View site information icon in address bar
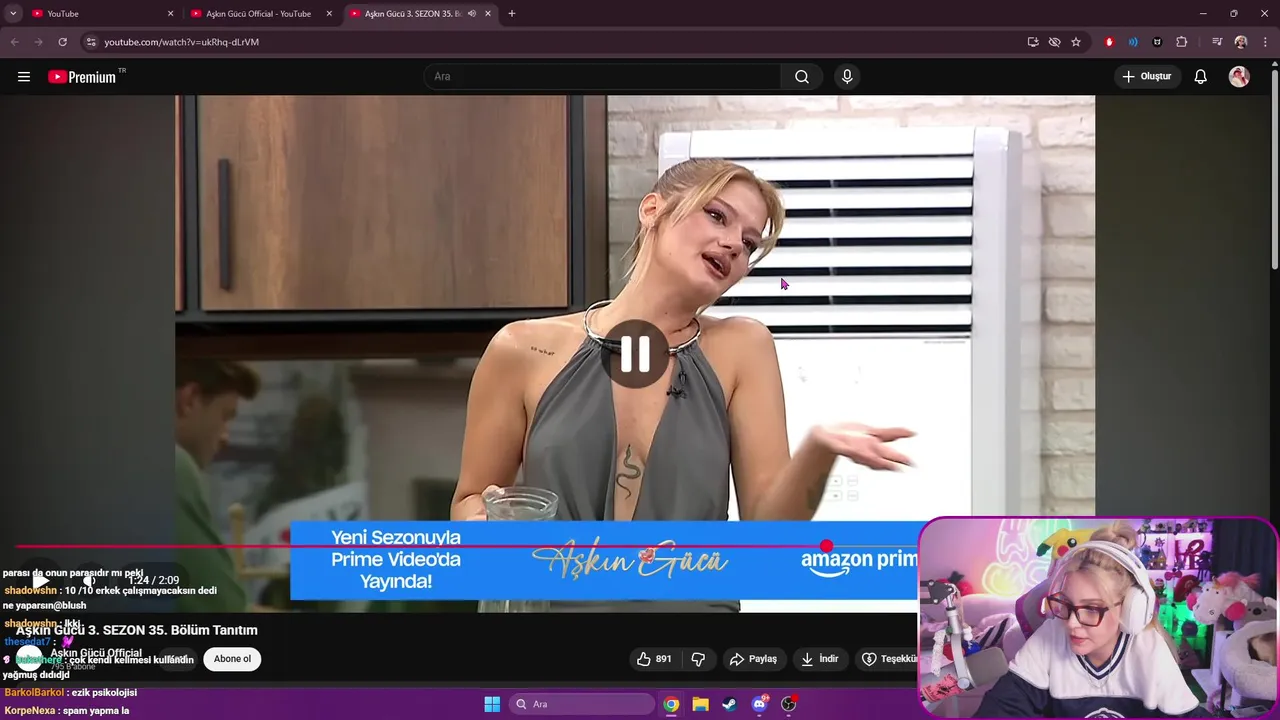 (x=91, y=42)
